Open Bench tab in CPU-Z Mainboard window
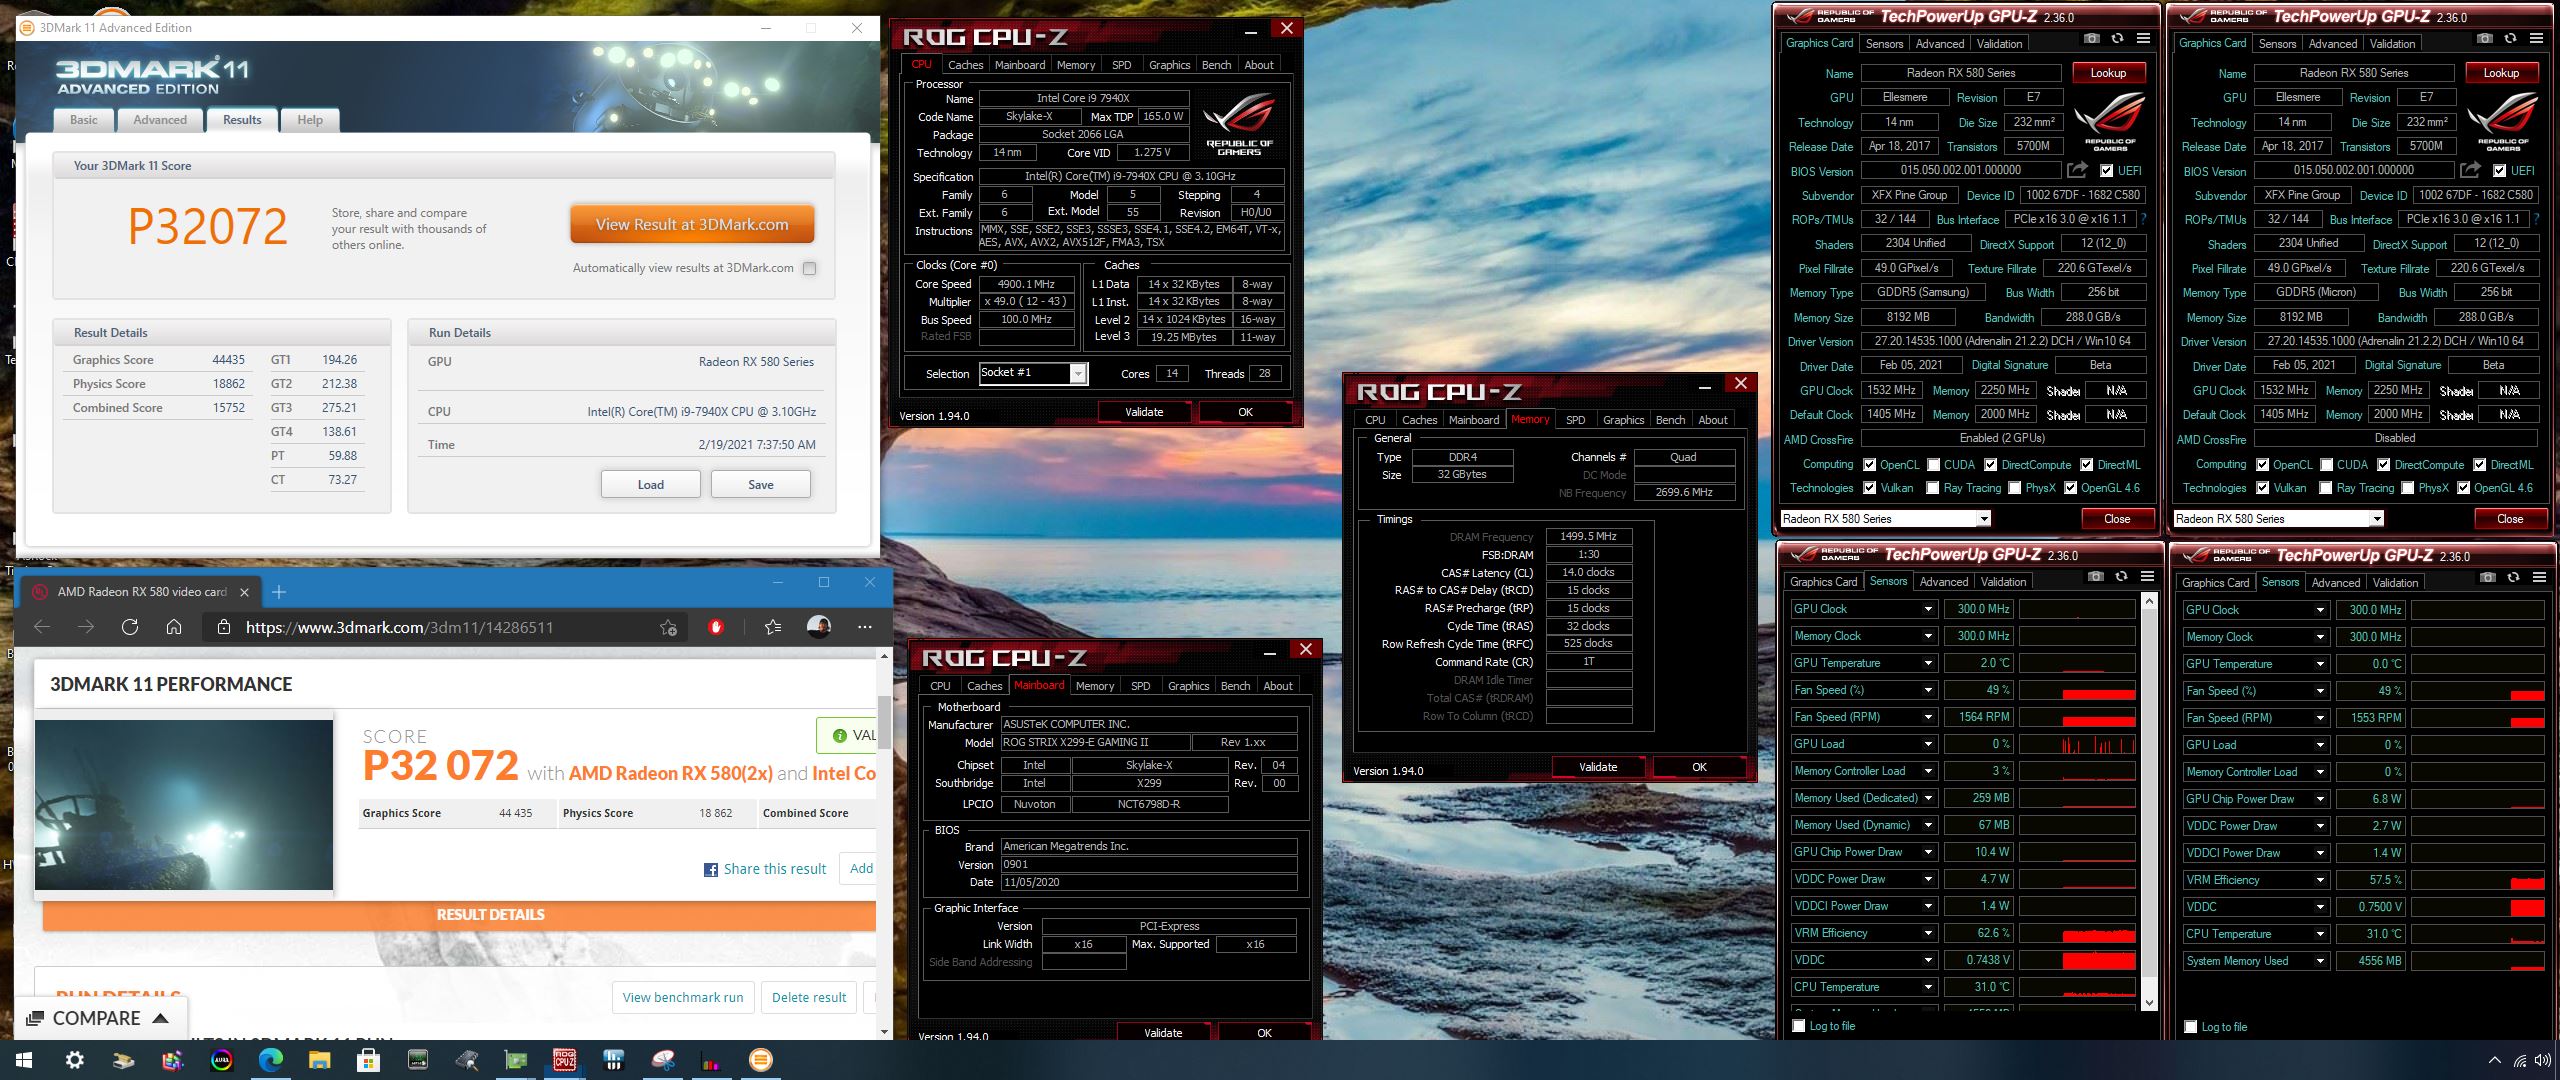The width and height of the screenshot is (2560, 1080). click(1235, 686)
